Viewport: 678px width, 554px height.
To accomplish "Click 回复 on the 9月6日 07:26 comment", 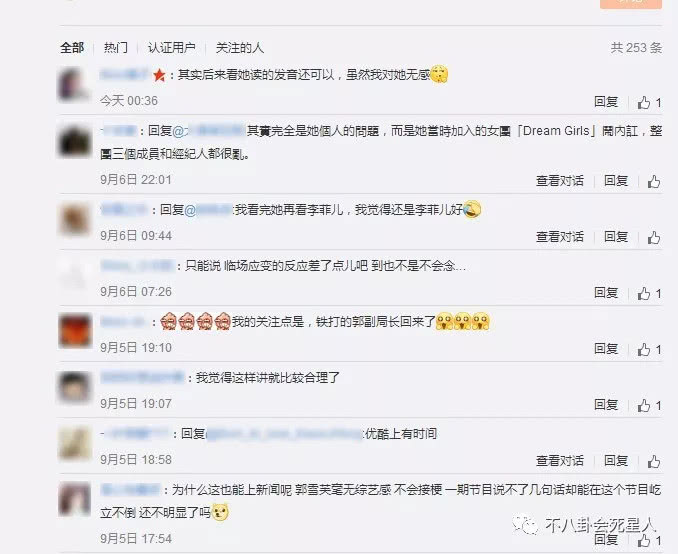I will (x=606, y=292).
